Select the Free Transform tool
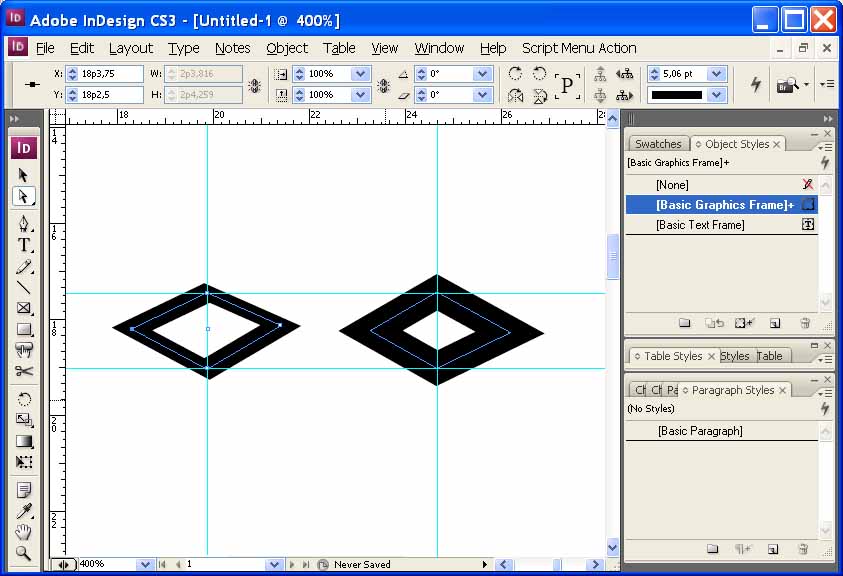The height and width of the screenshot is (576, 843). [24, 462]
